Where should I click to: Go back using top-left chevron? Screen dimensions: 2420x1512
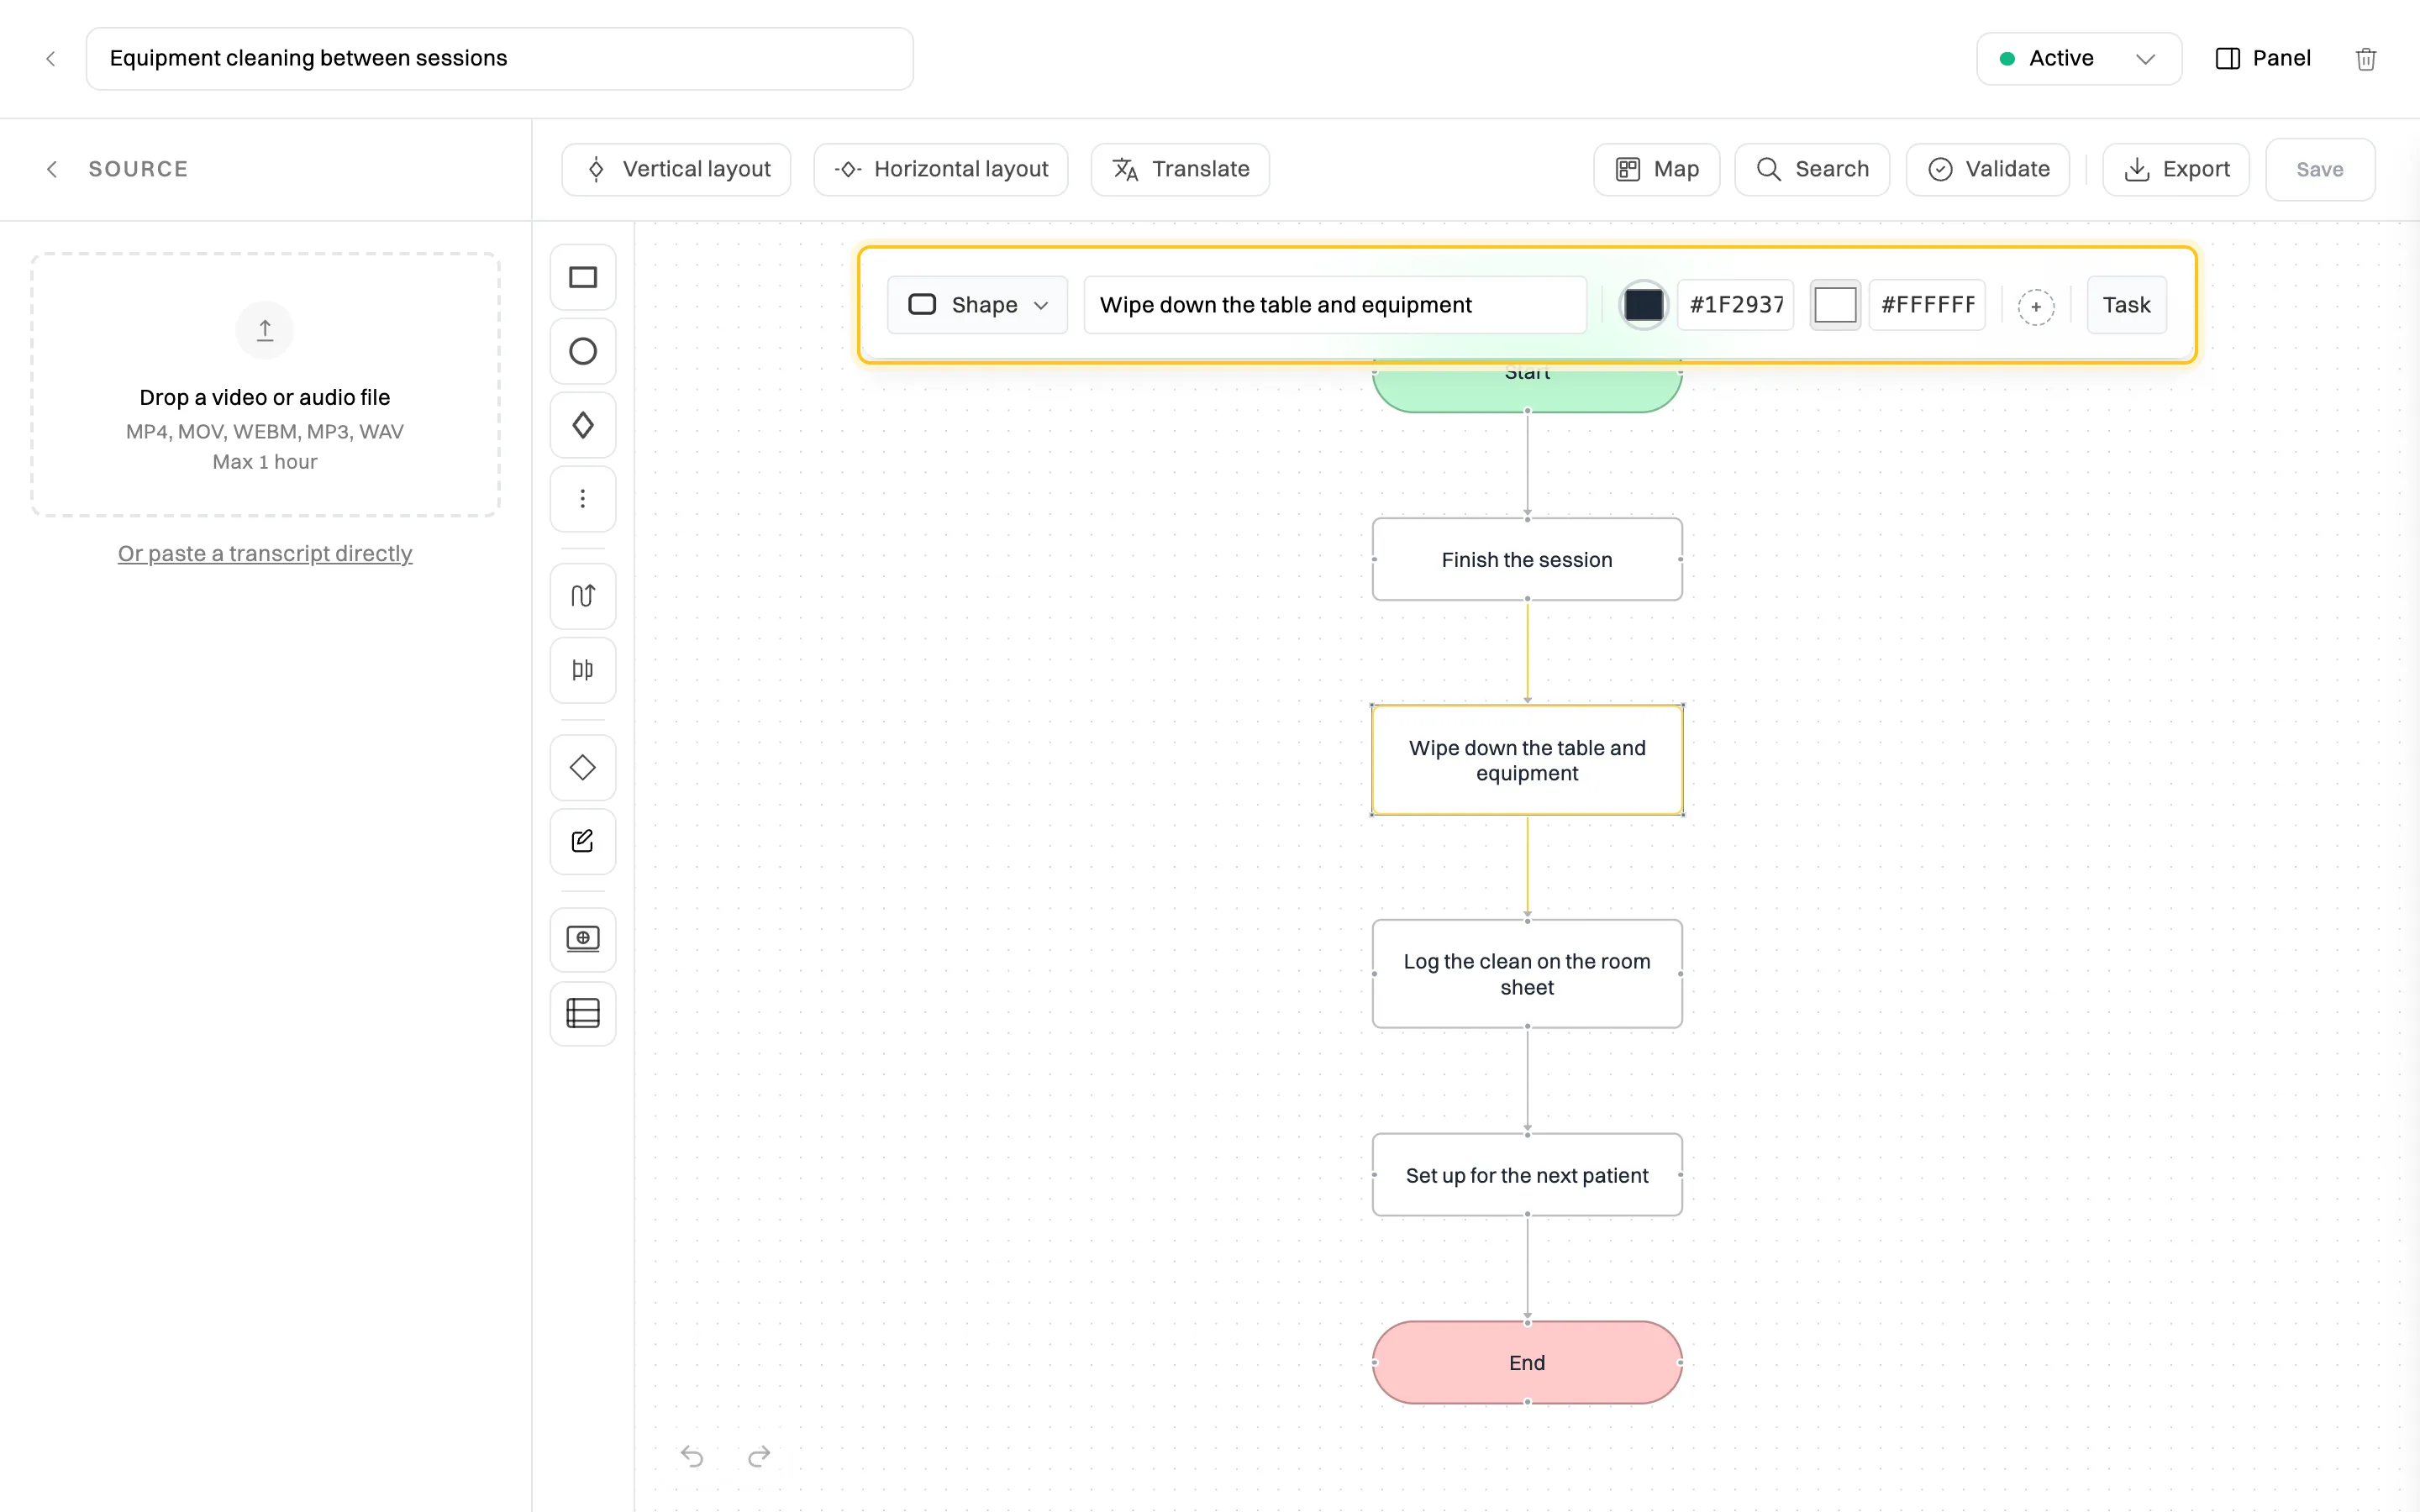tap(51, 59)
